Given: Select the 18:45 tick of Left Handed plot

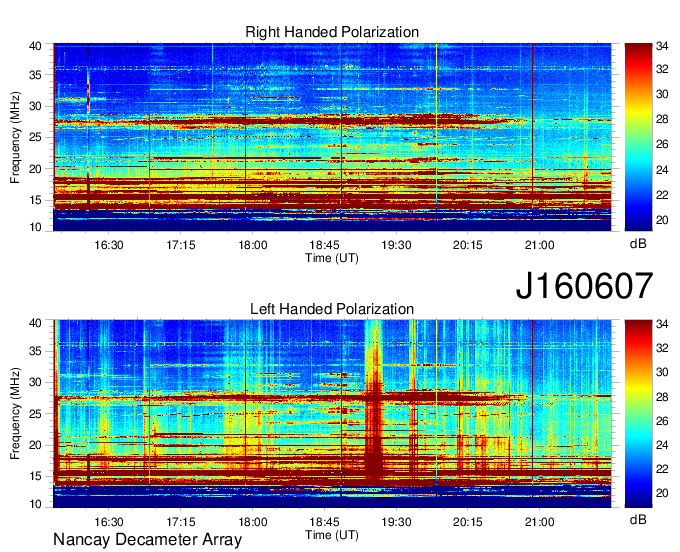Looking at the screenshot, I should tap(324, 522).
